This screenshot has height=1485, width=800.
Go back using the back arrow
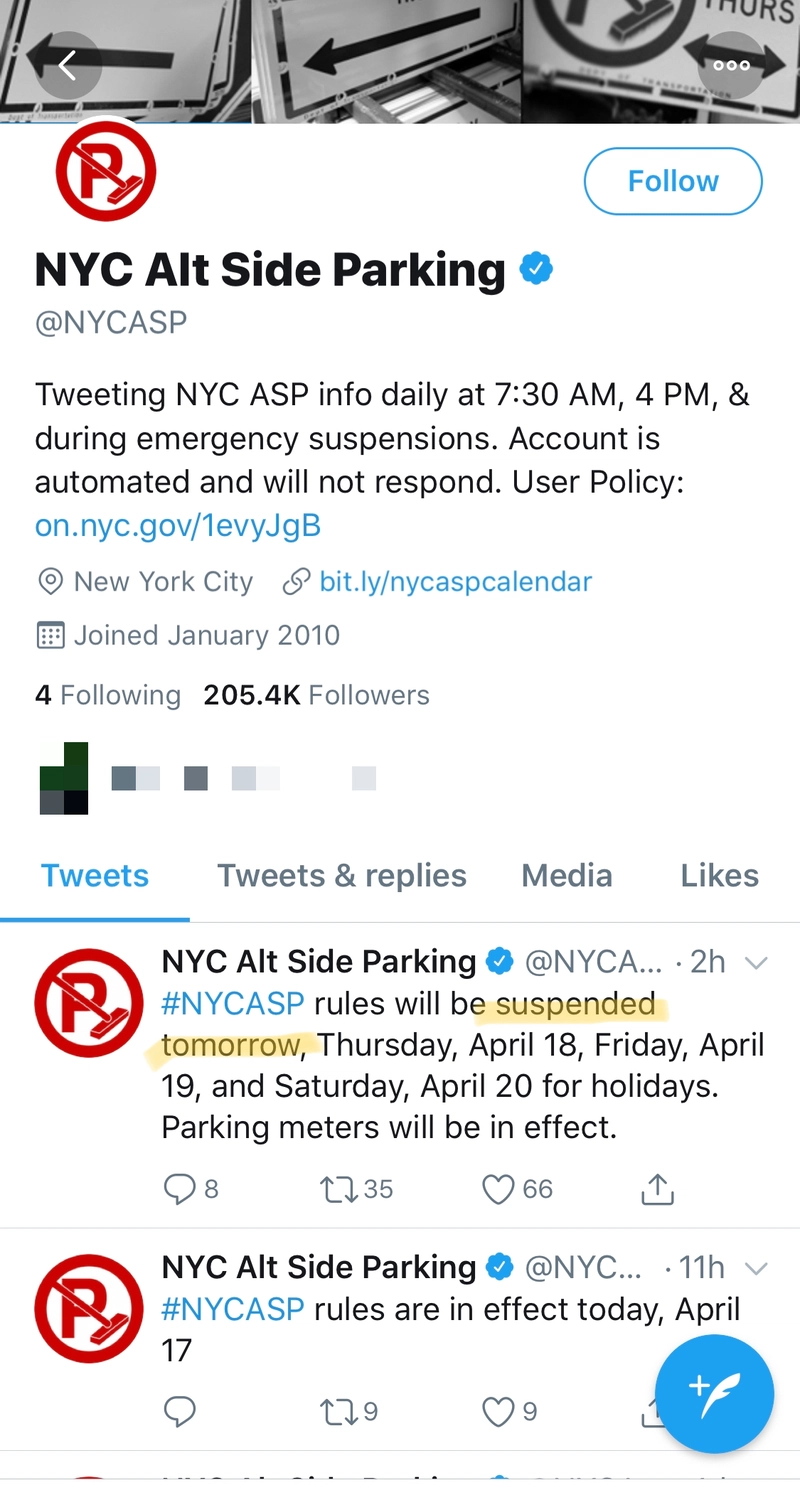click(x=66, y=65)
